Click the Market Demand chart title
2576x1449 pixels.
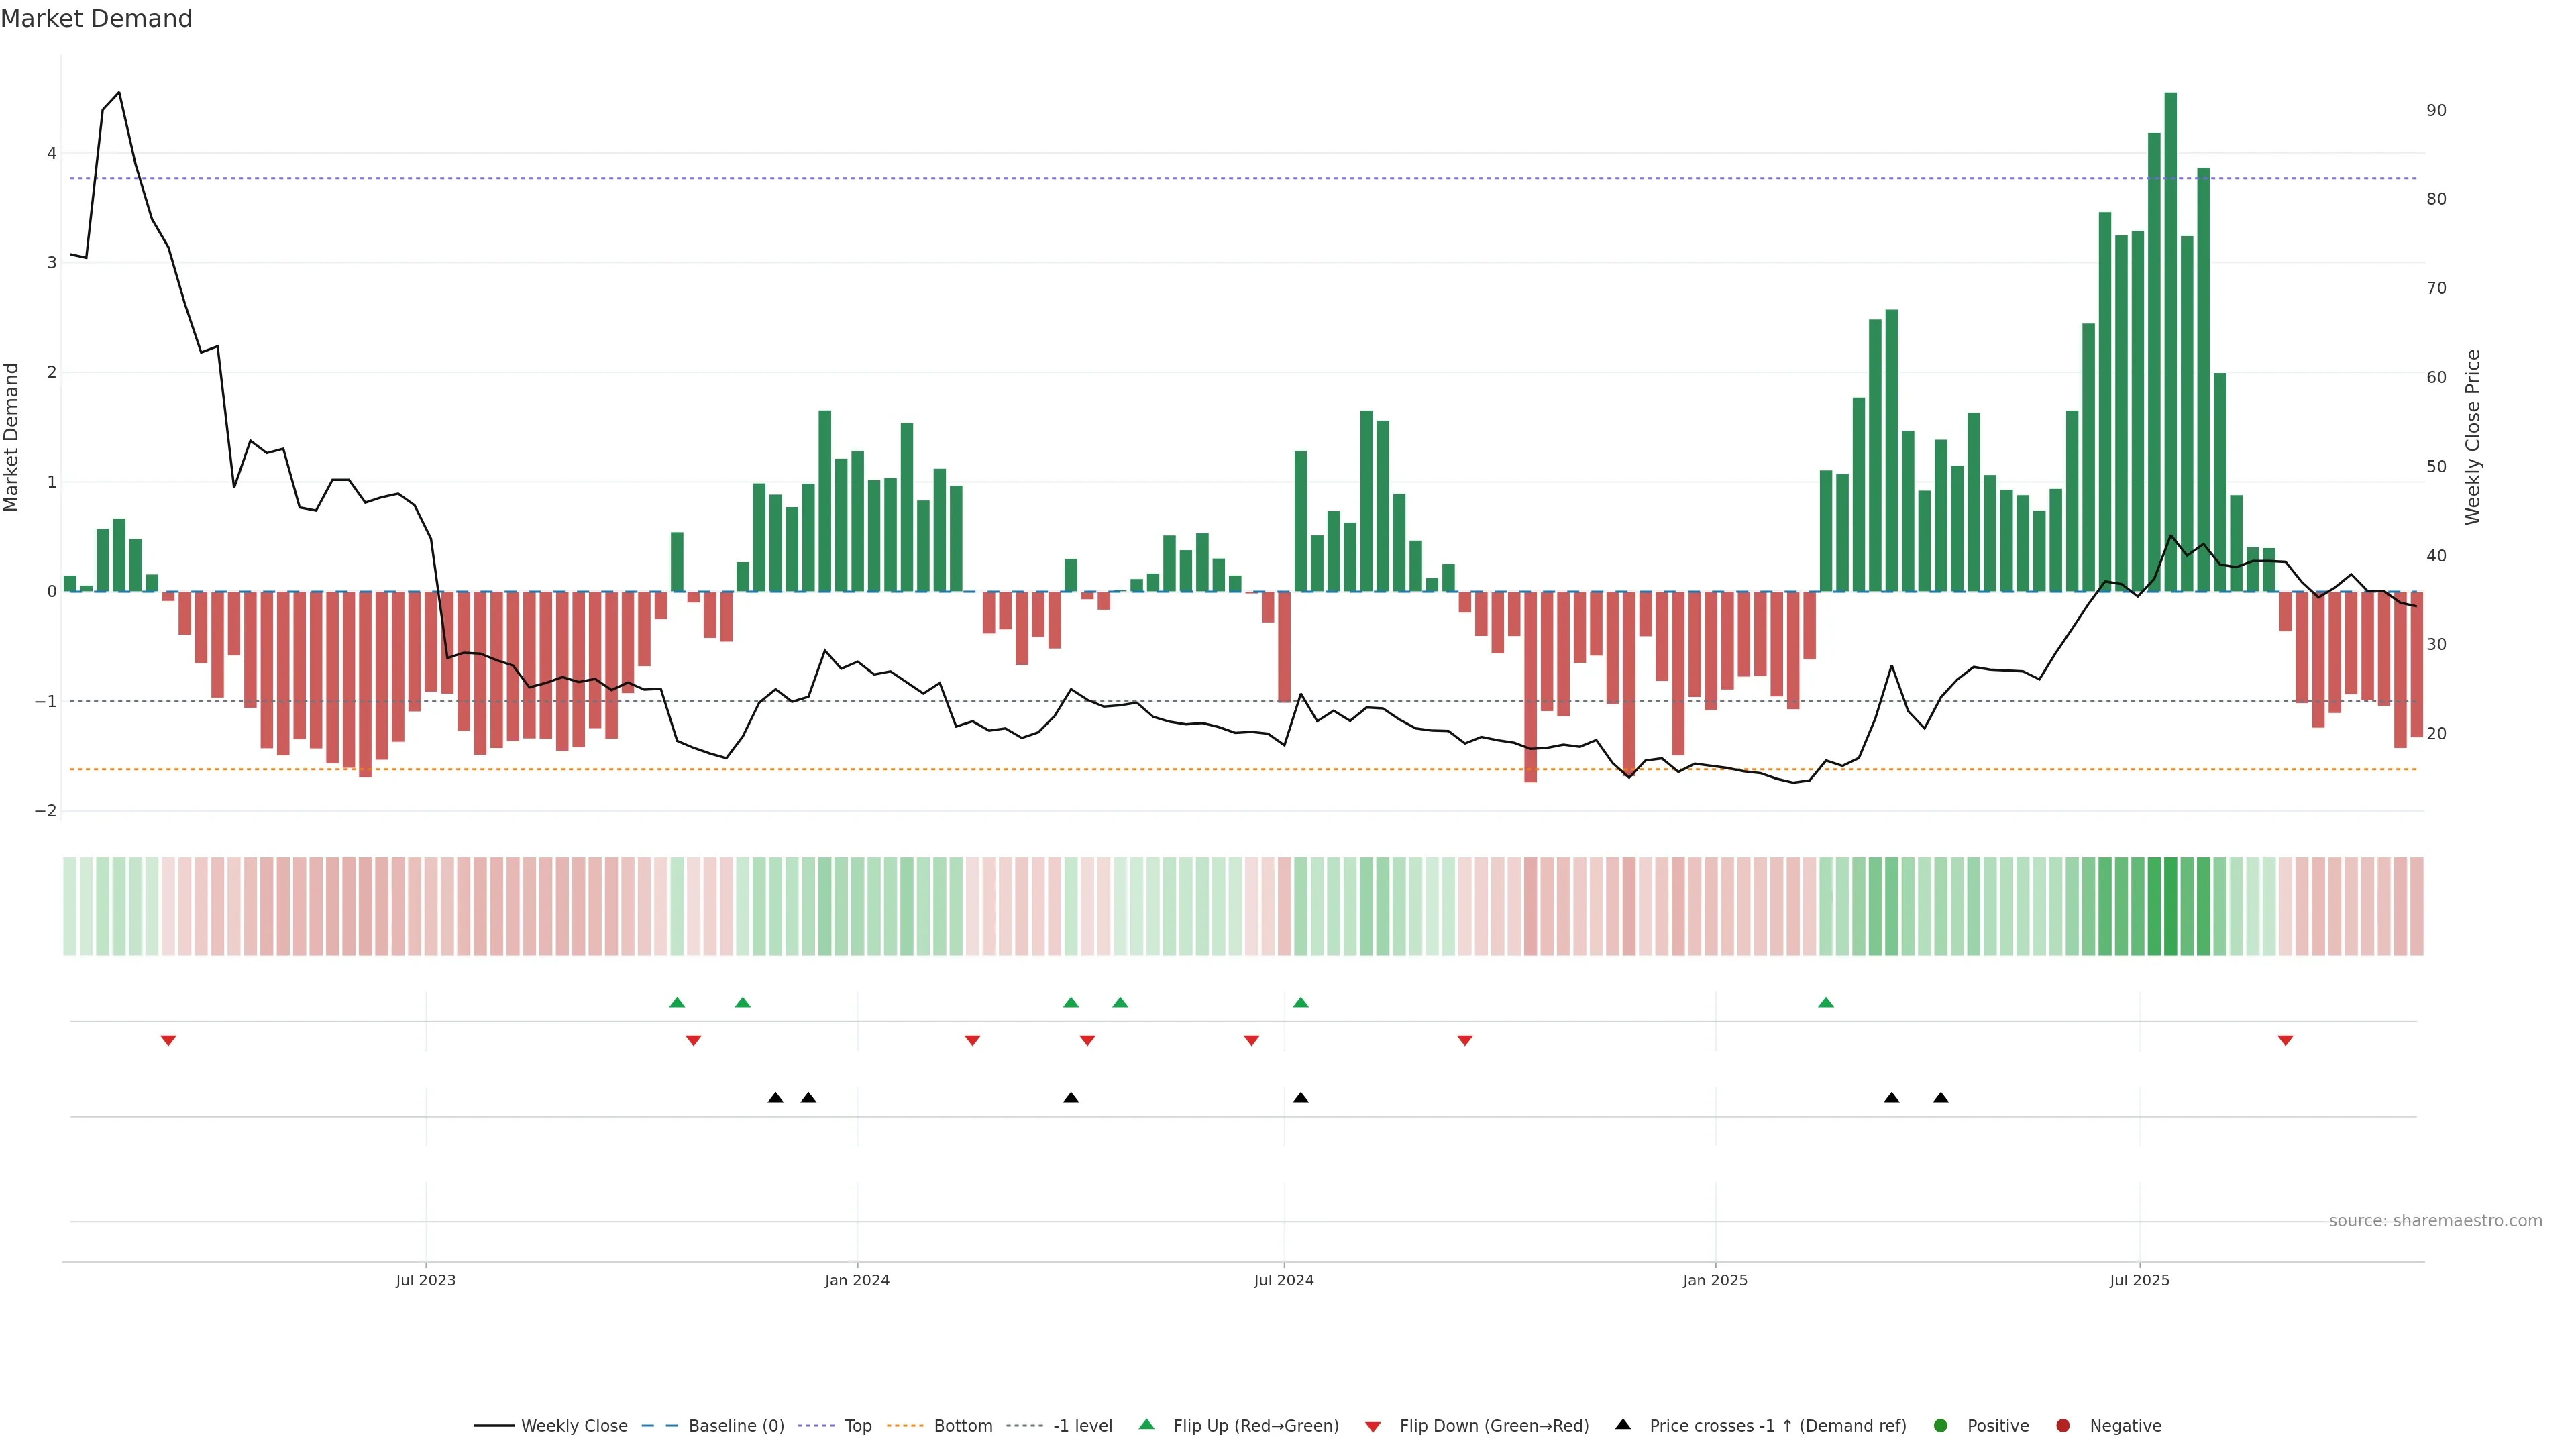click(97, 19)
